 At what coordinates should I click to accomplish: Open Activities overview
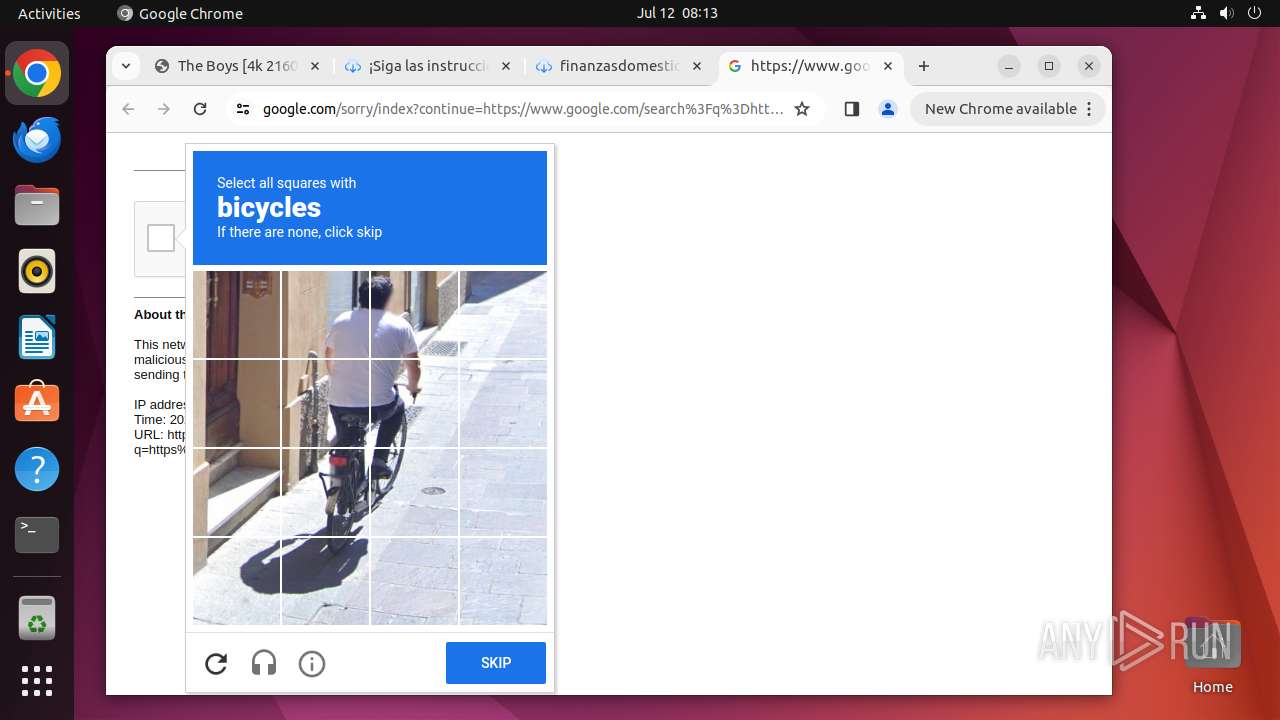tap(49, 13)
